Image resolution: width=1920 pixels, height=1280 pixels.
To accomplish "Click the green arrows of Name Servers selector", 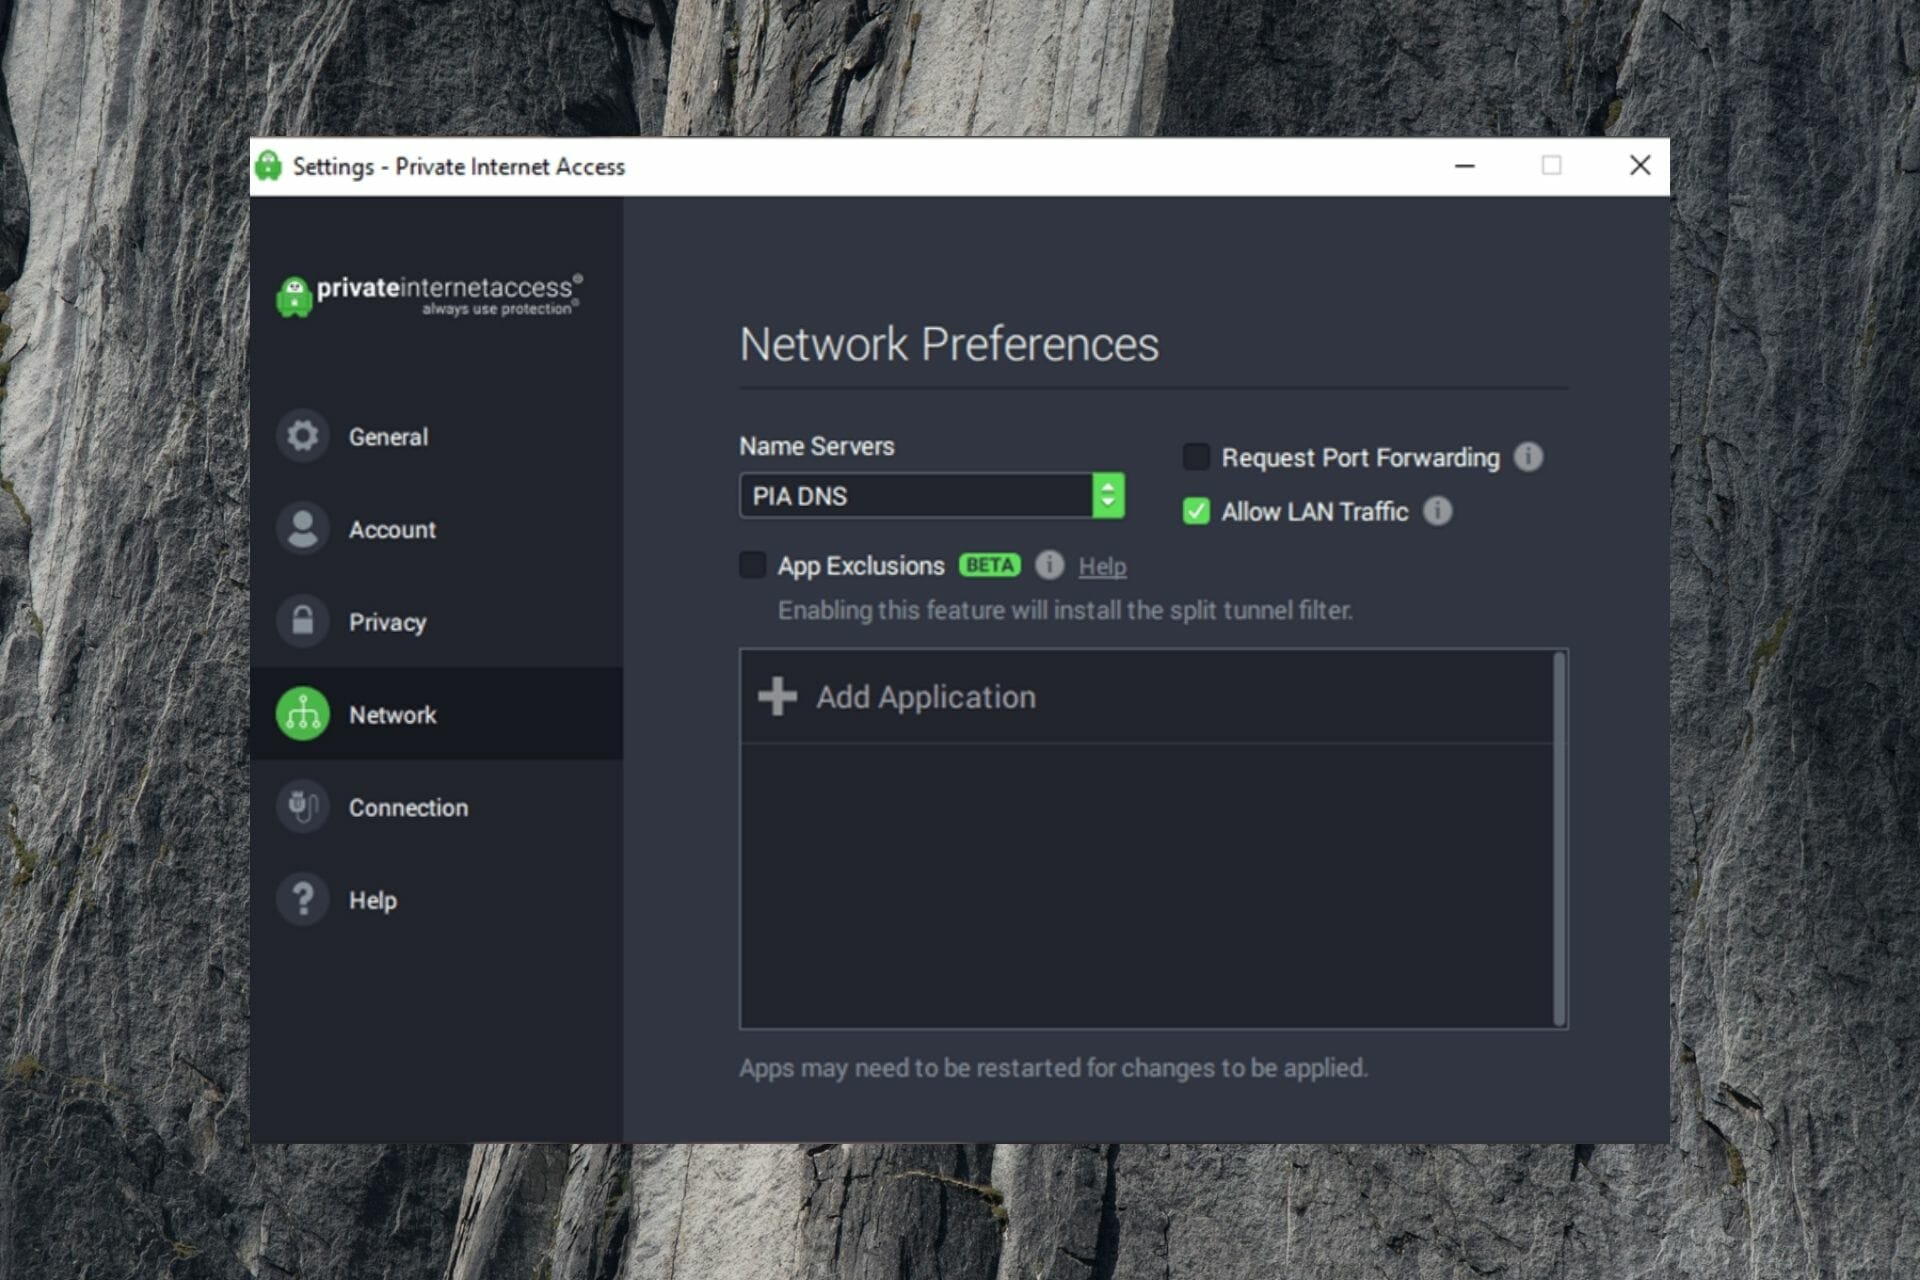I will [x=1108, y=495].
